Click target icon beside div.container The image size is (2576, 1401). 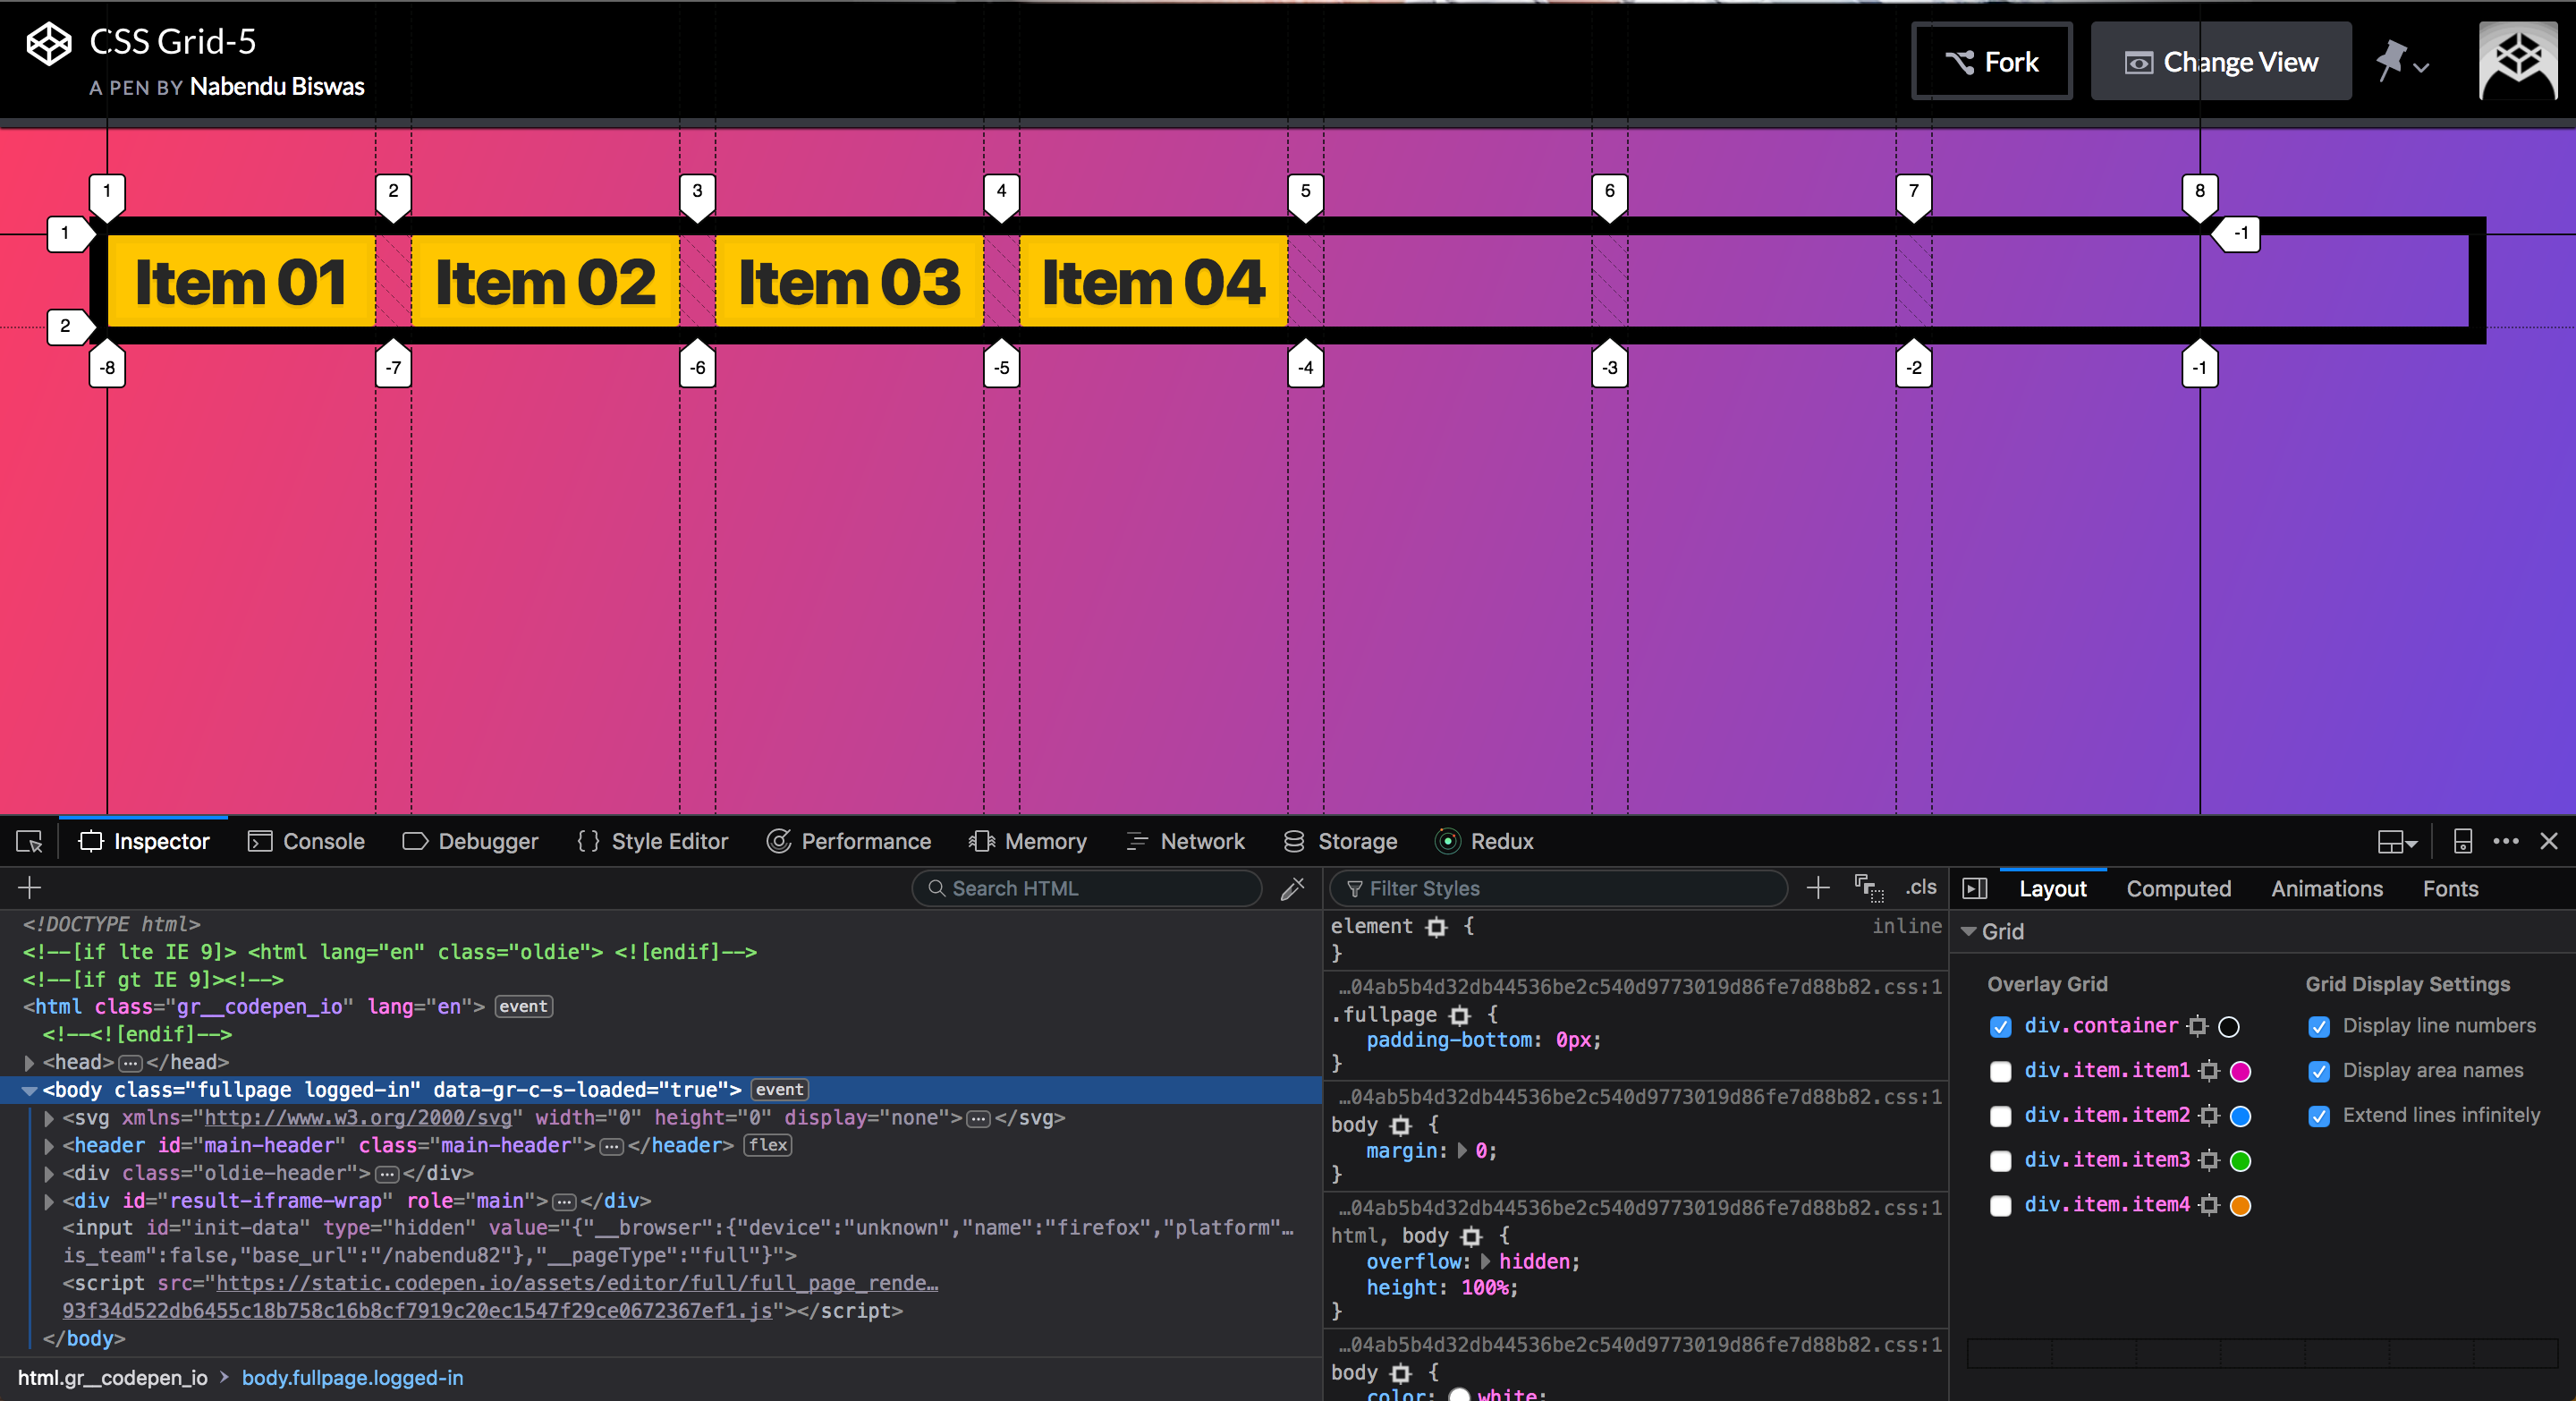(x=2197, y=1026)
